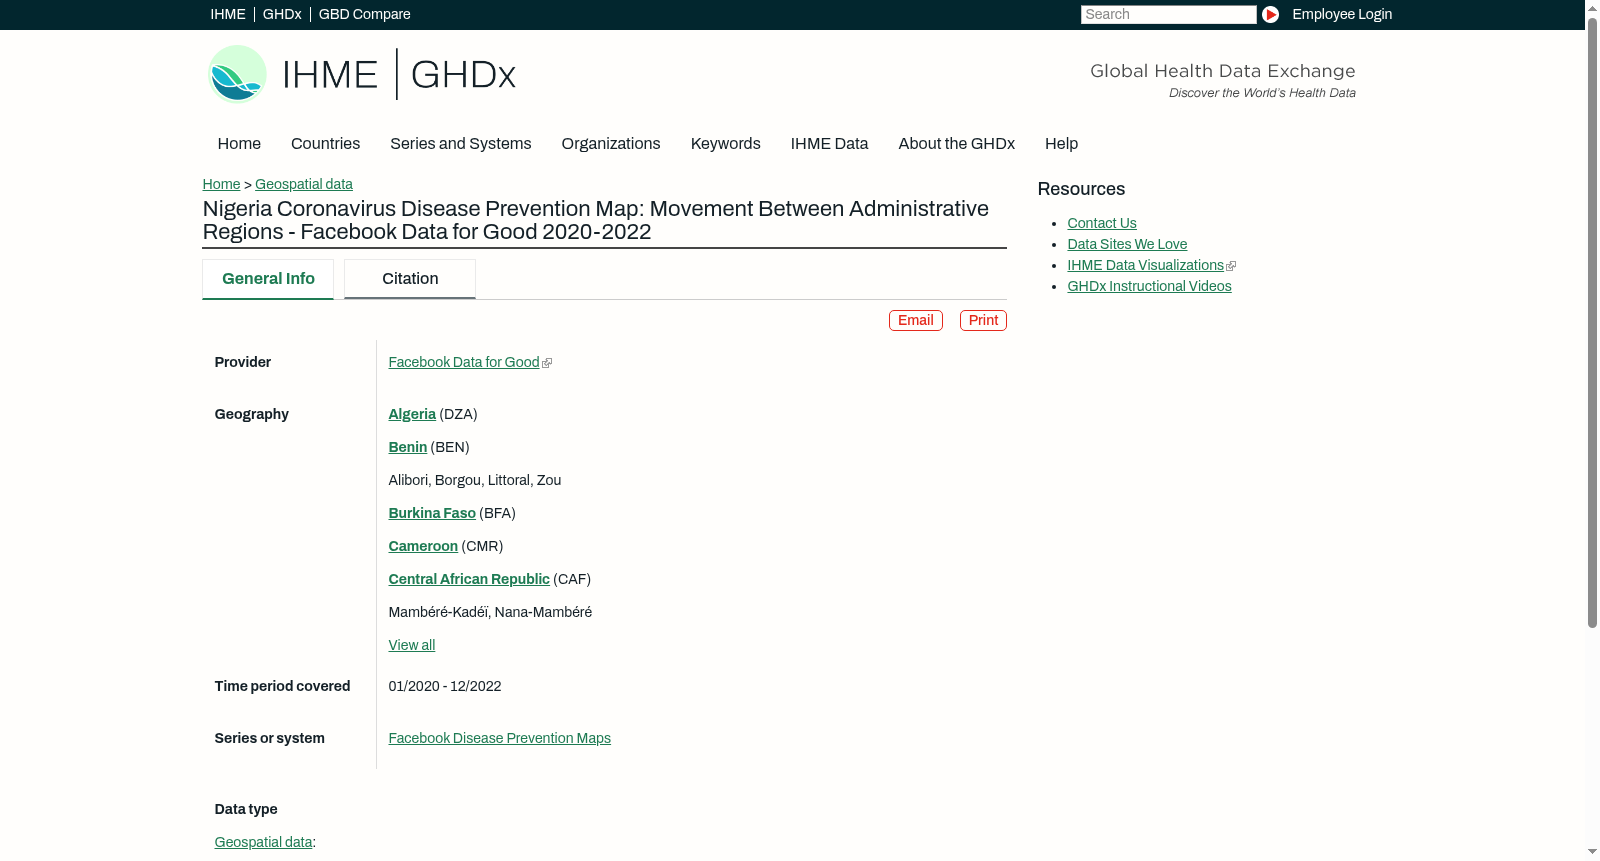Open GHDx Instructional Videos link
The image size is (1600, 861).
click(1149, 286)
